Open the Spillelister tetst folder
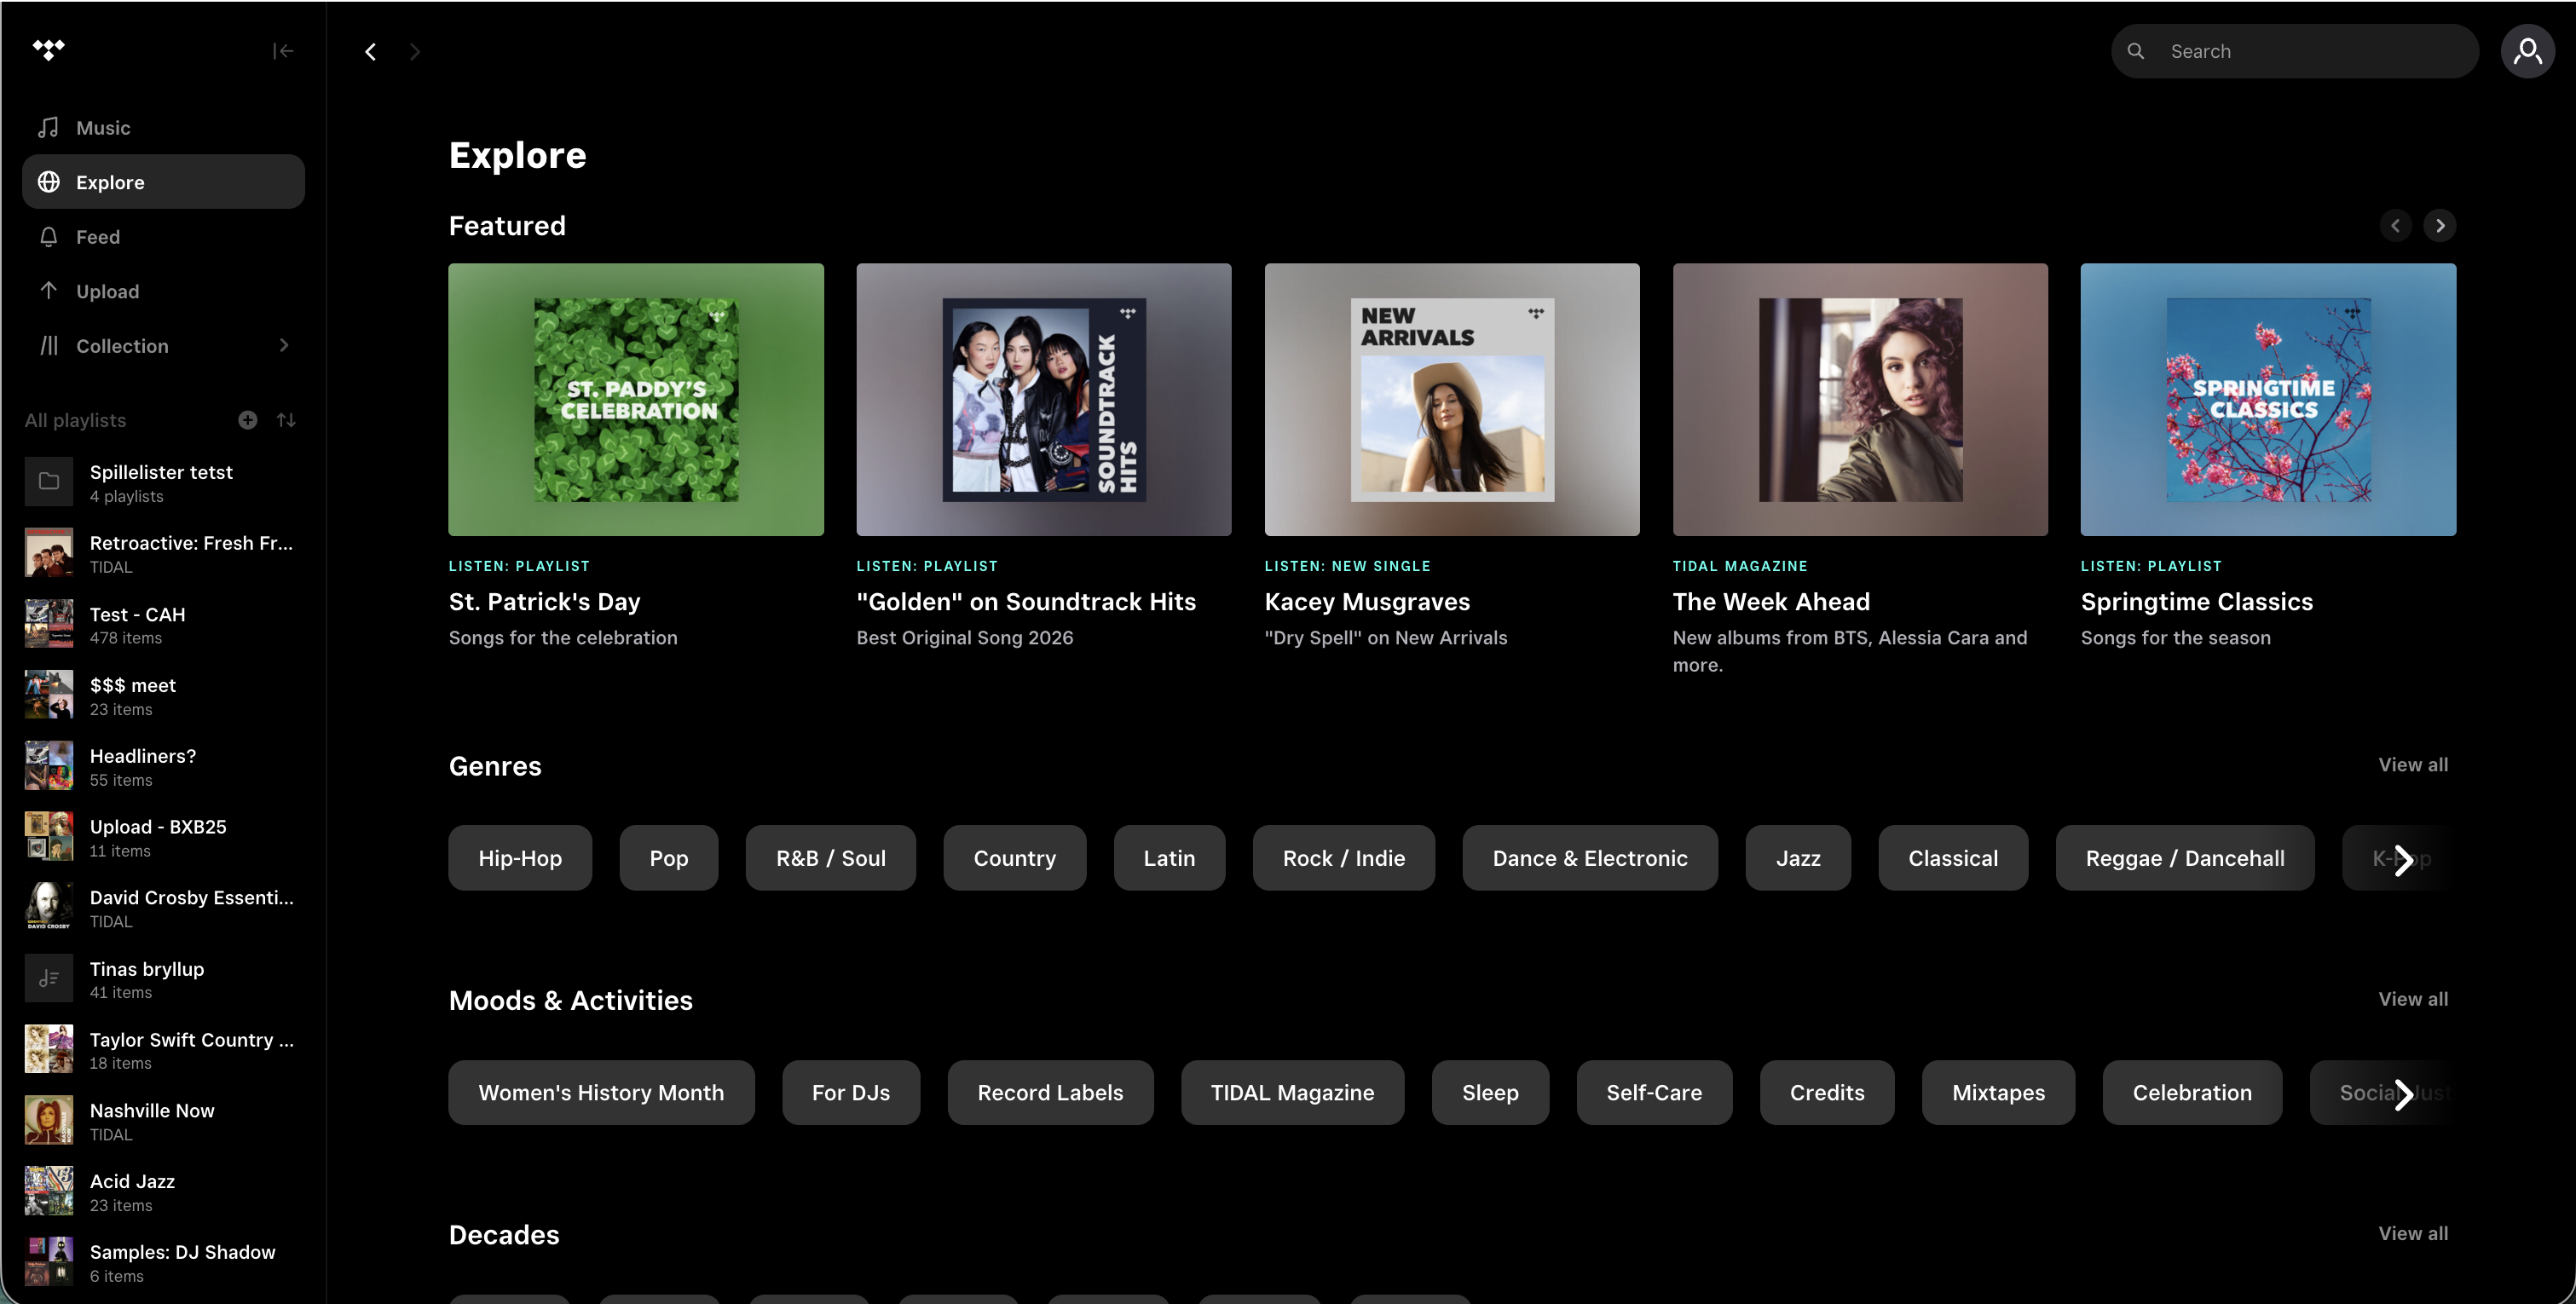 tap(163, 483)
